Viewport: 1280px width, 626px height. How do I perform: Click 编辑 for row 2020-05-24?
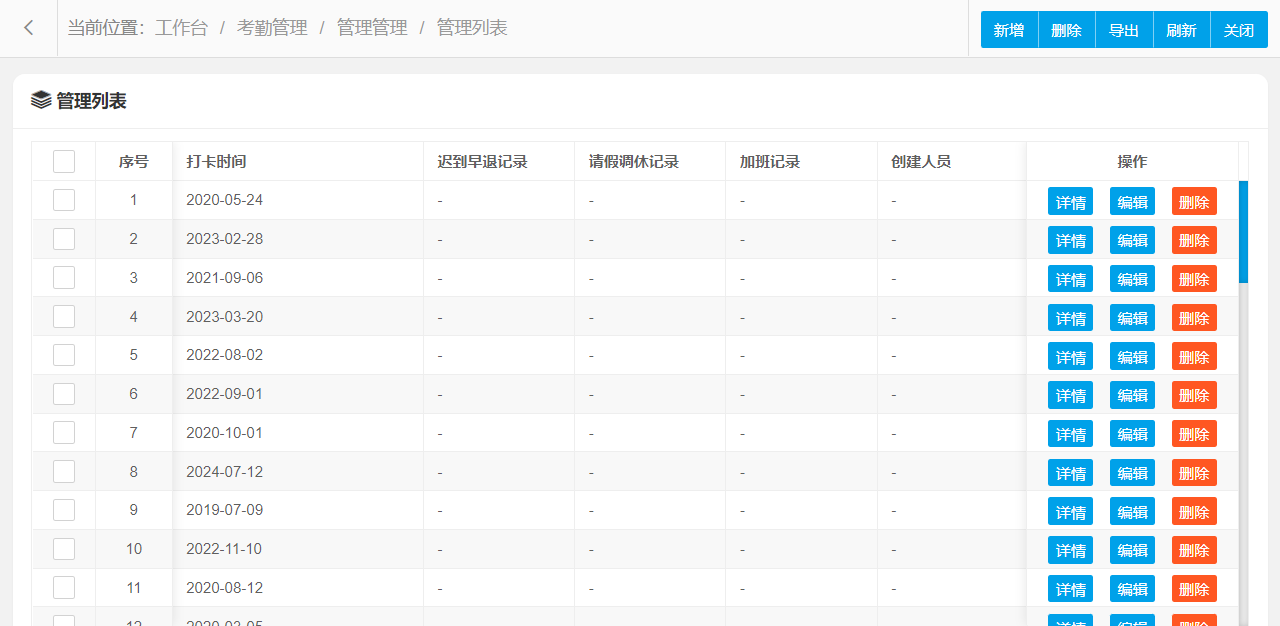click(x=1132, y=201)
